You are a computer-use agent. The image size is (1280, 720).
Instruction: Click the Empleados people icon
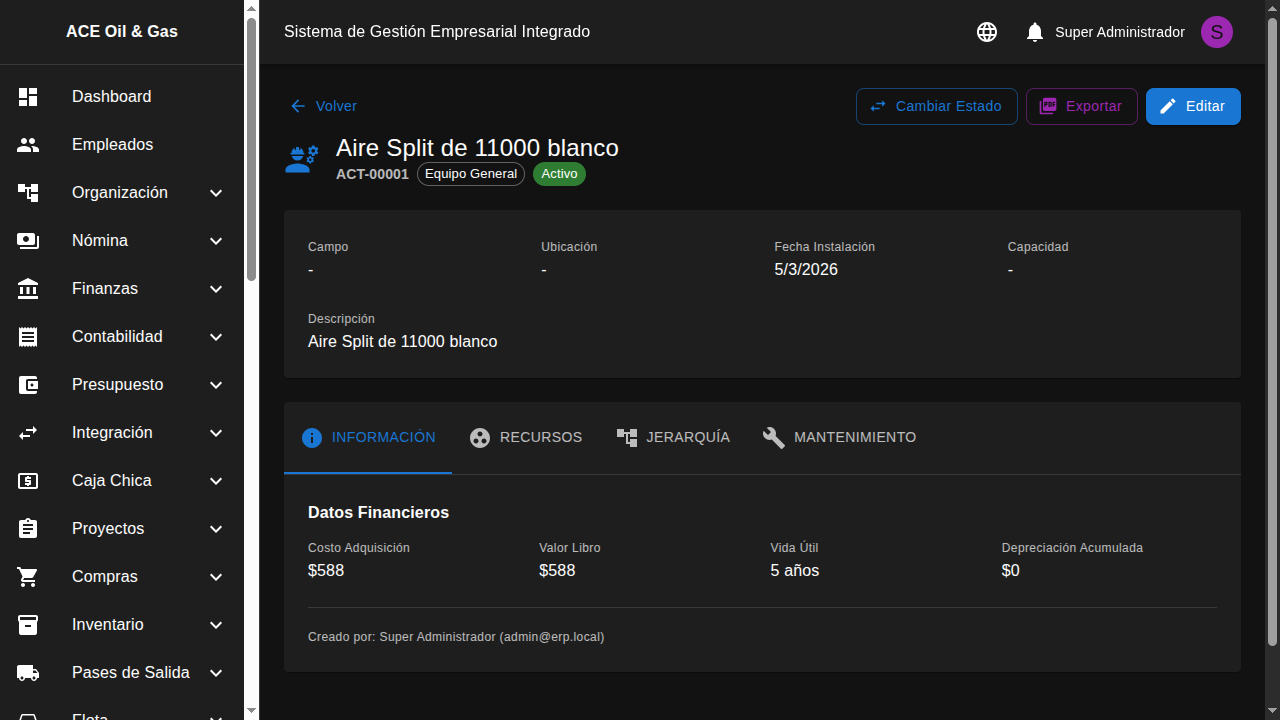(x=28, y=145)
